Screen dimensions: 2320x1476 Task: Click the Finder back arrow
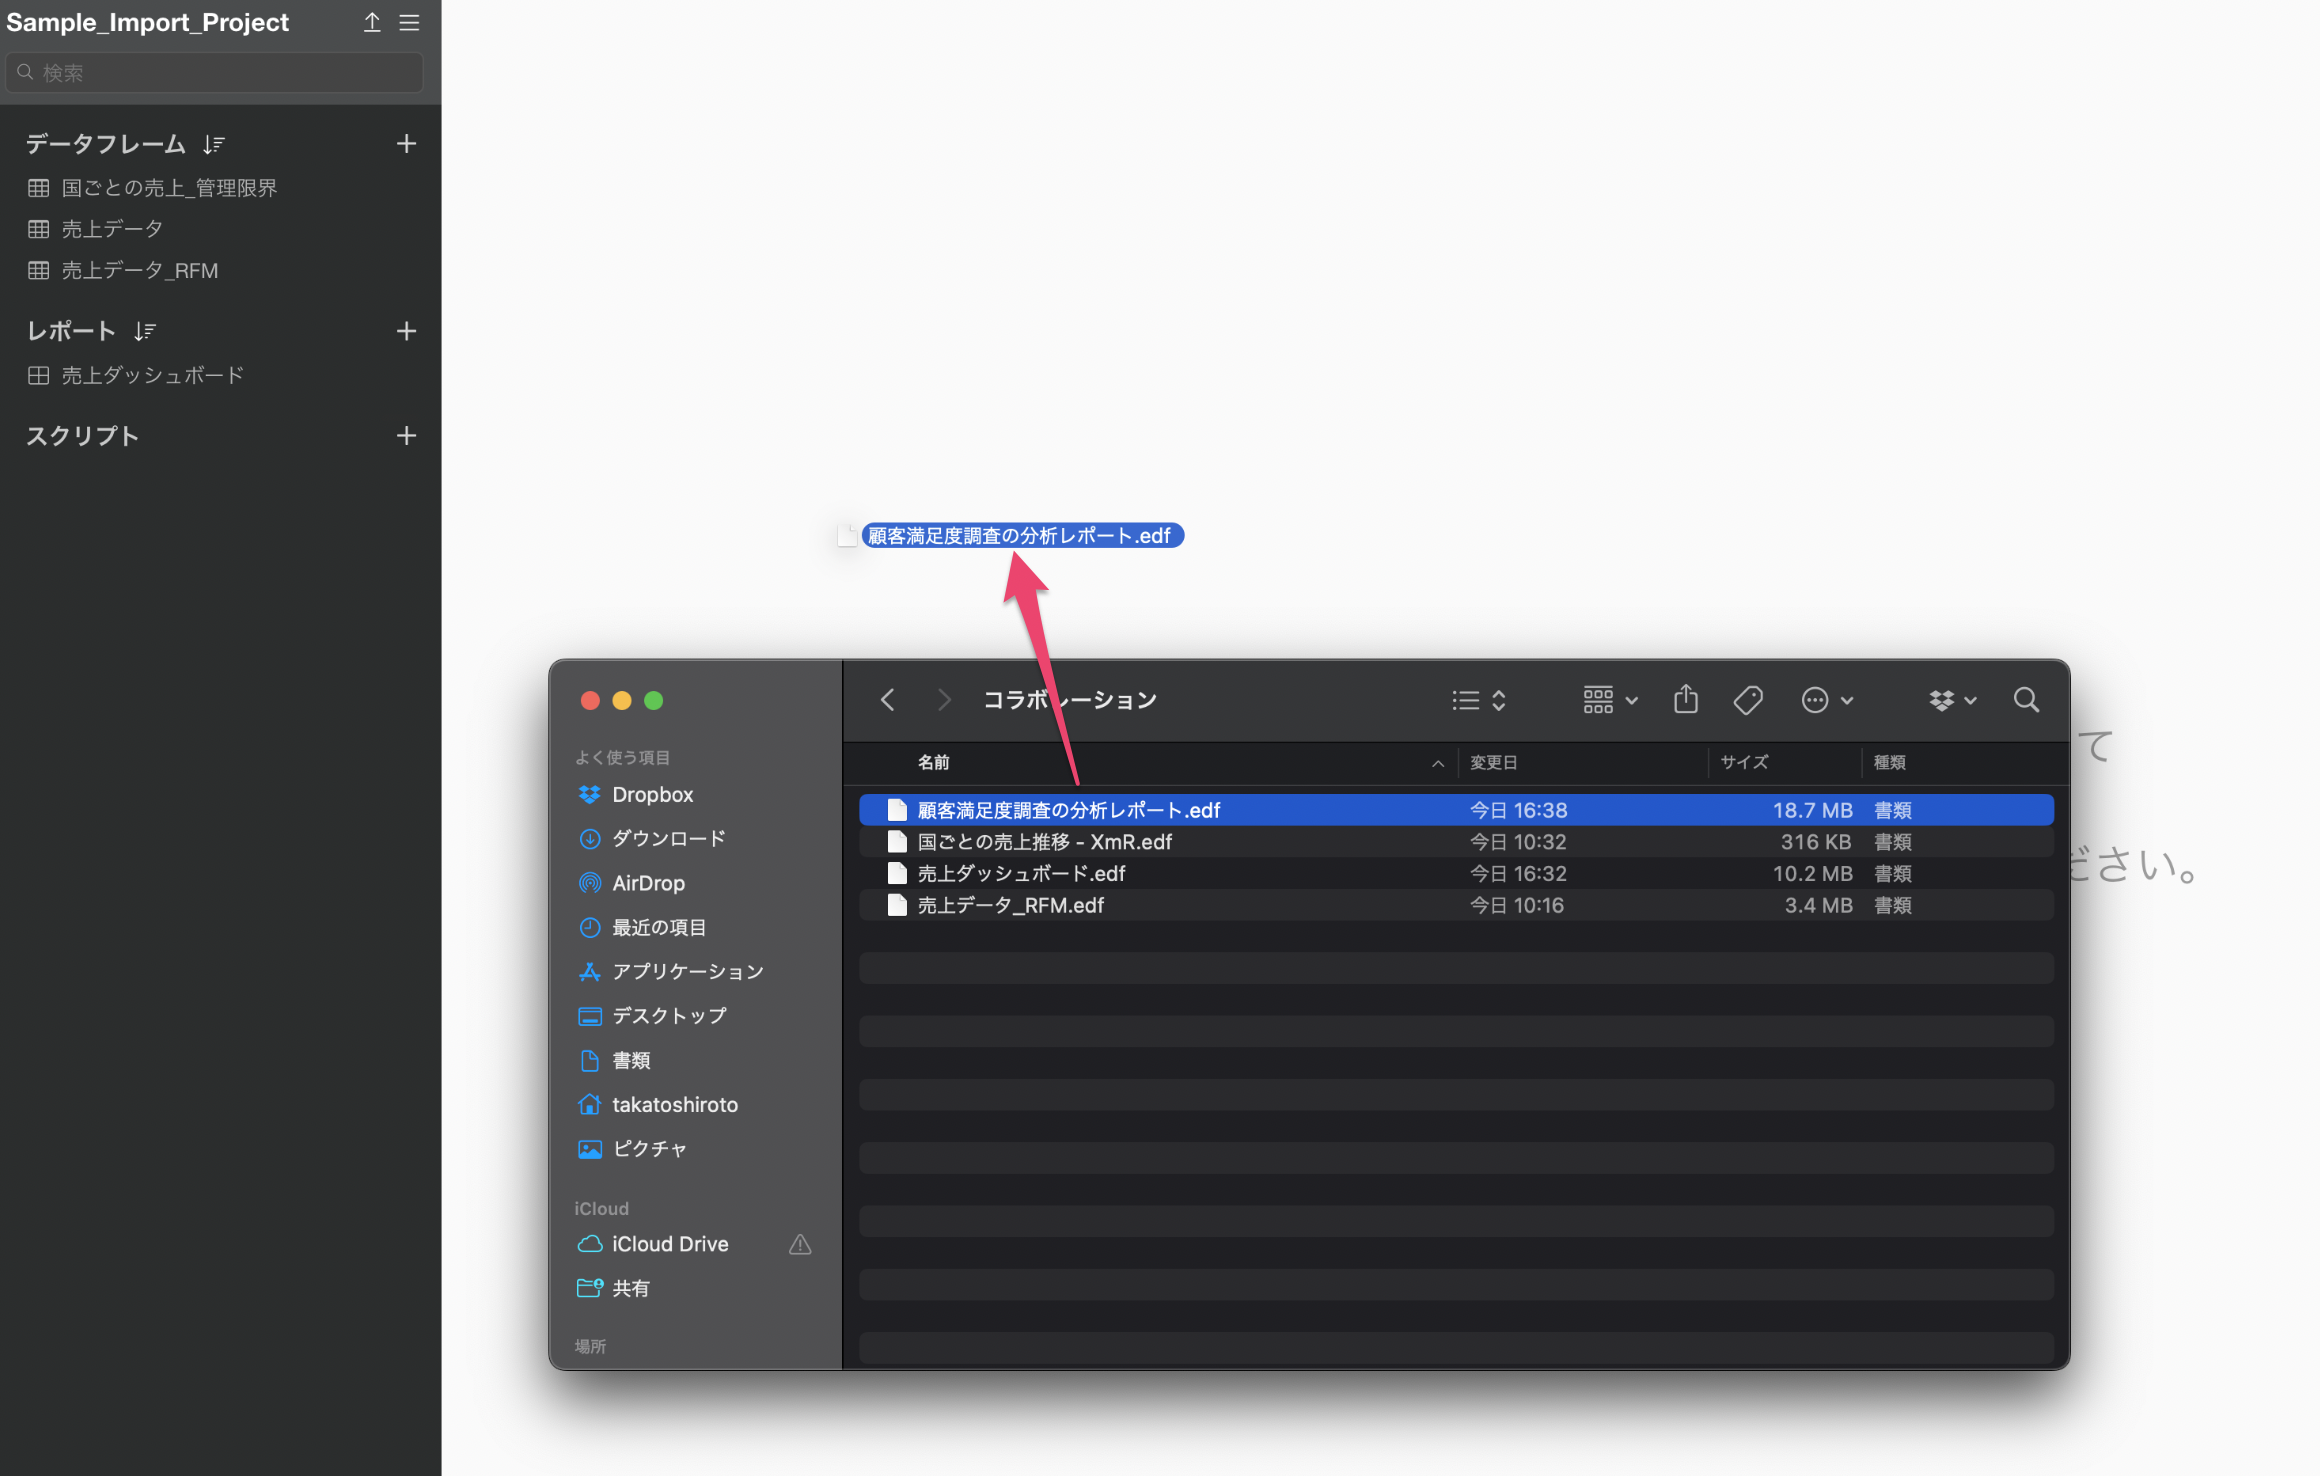click(x=887, y=700)
